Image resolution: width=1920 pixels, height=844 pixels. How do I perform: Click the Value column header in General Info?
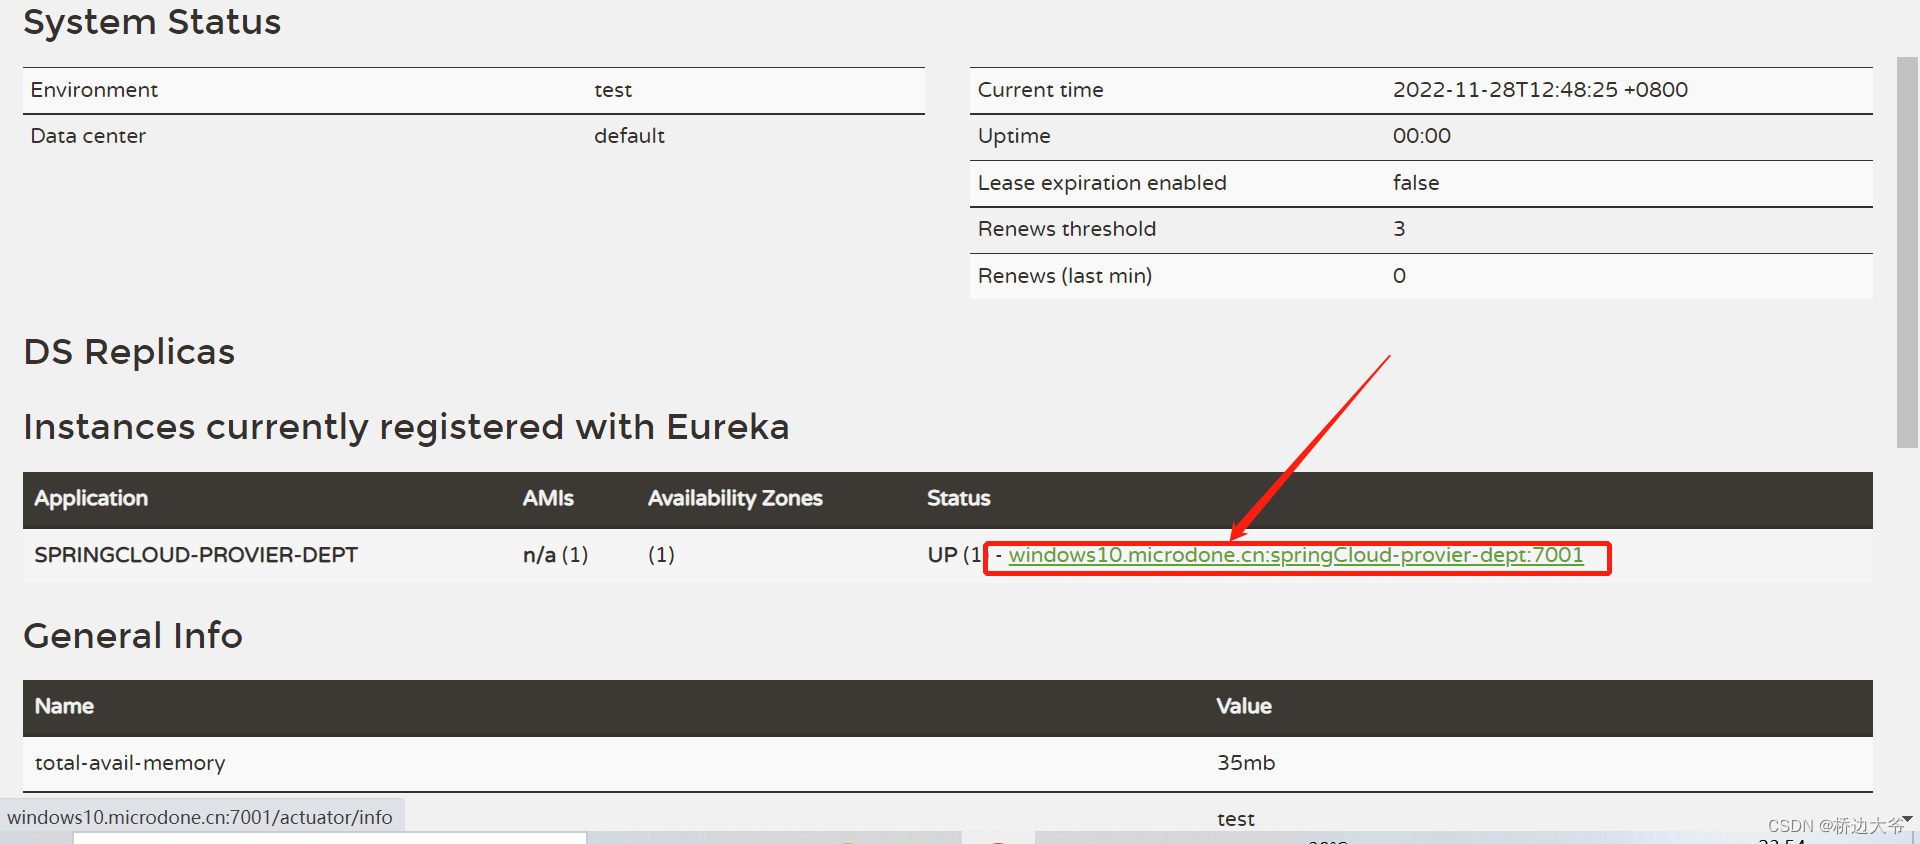point(1244,706)
